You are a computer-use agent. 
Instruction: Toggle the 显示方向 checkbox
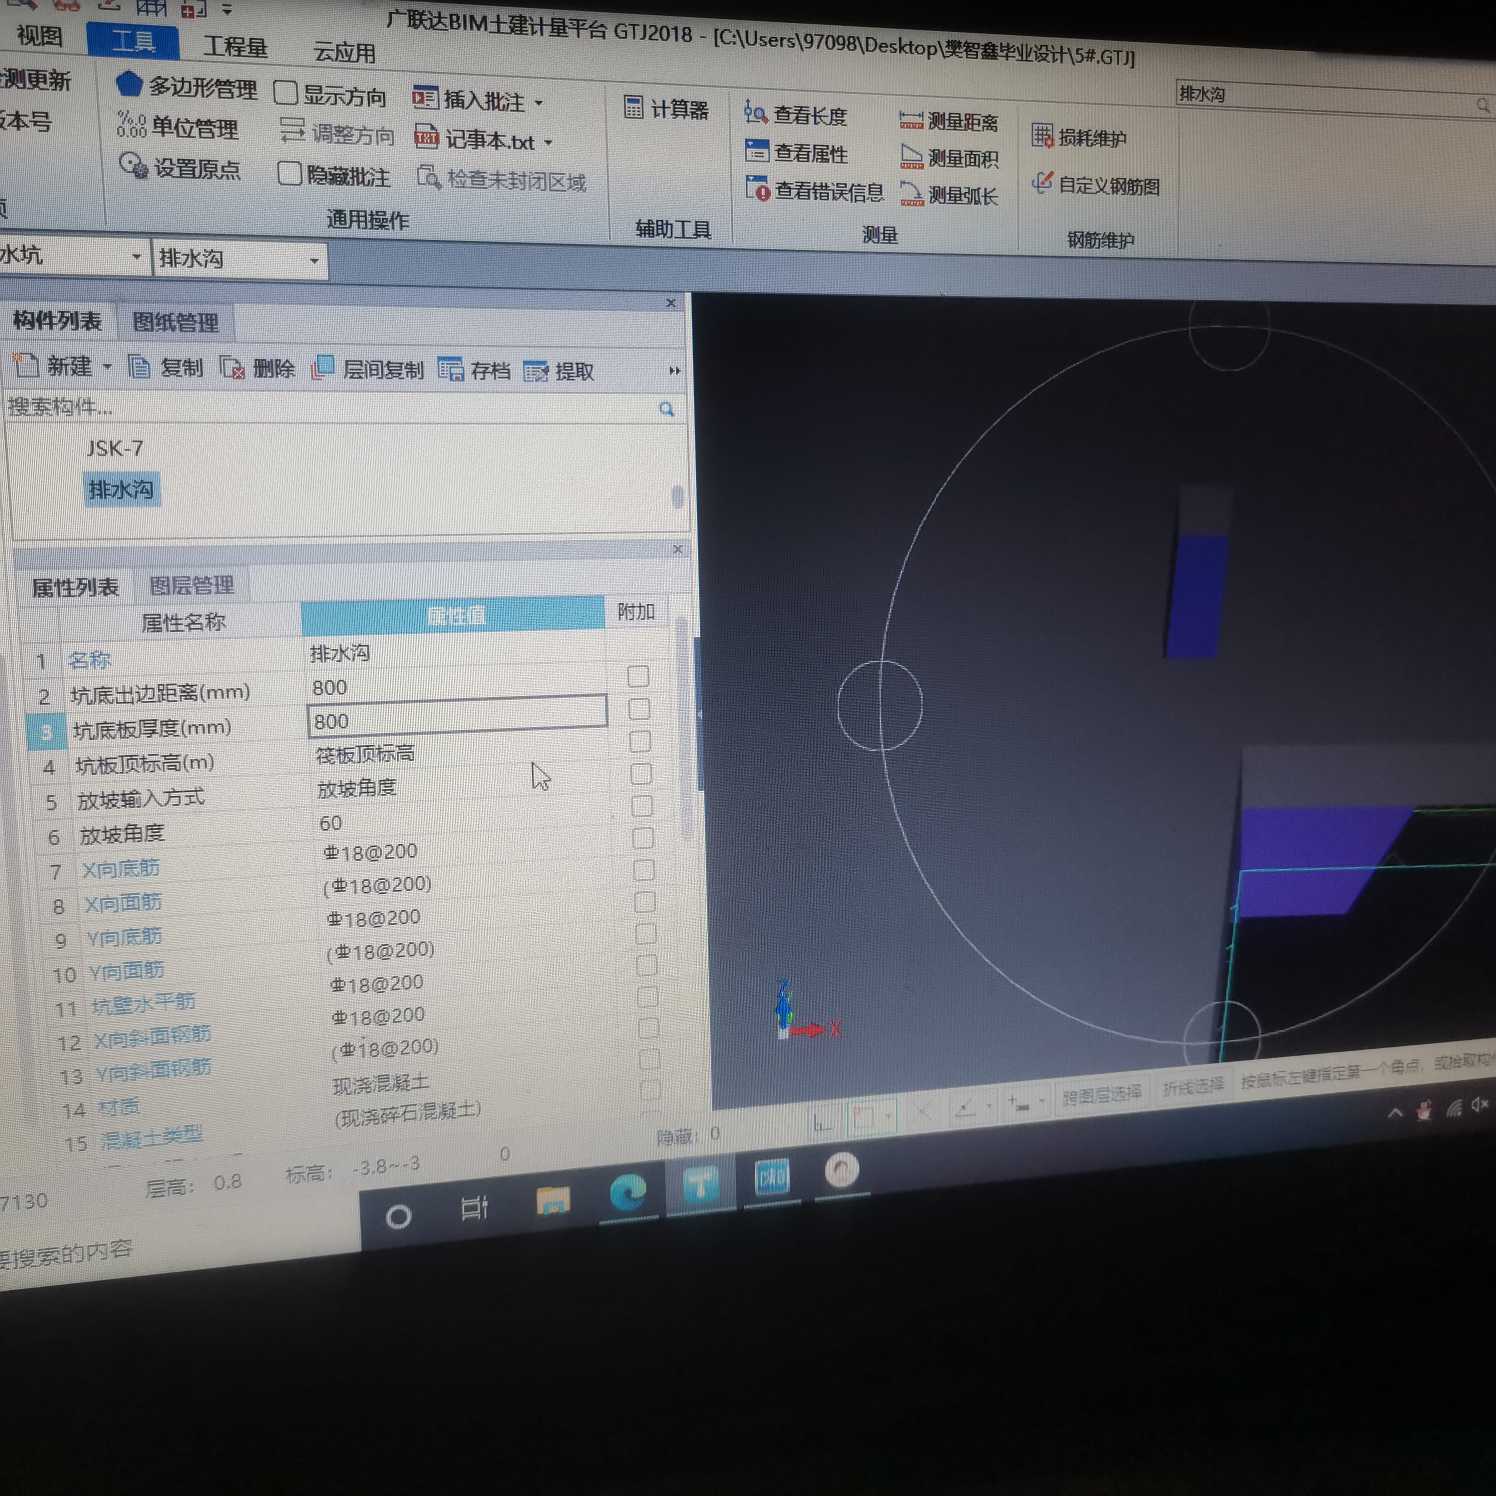tap(286, 93)
